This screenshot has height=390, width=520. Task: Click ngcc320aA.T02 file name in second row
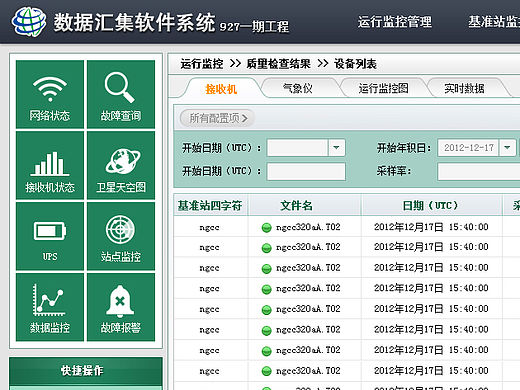tap(308, 247)
